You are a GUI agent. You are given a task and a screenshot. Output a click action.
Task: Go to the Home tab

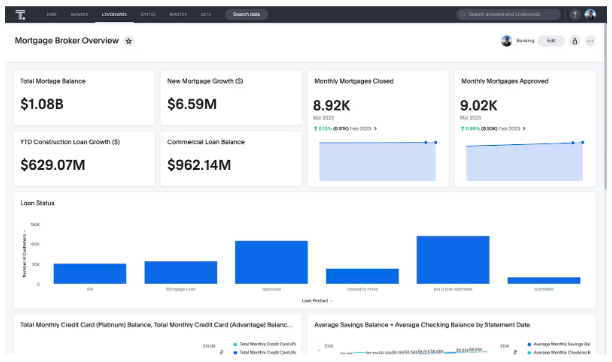pyautogui.click(x=52, y=14)
